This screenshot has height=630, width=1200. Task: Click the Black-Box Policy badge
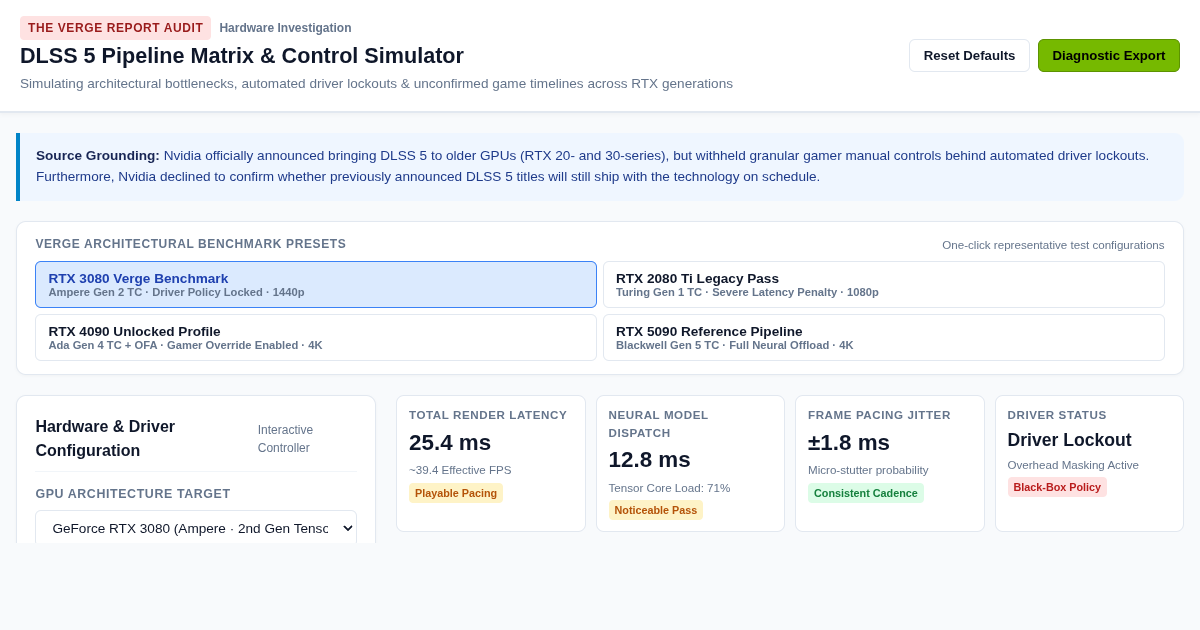[1057, 487]
